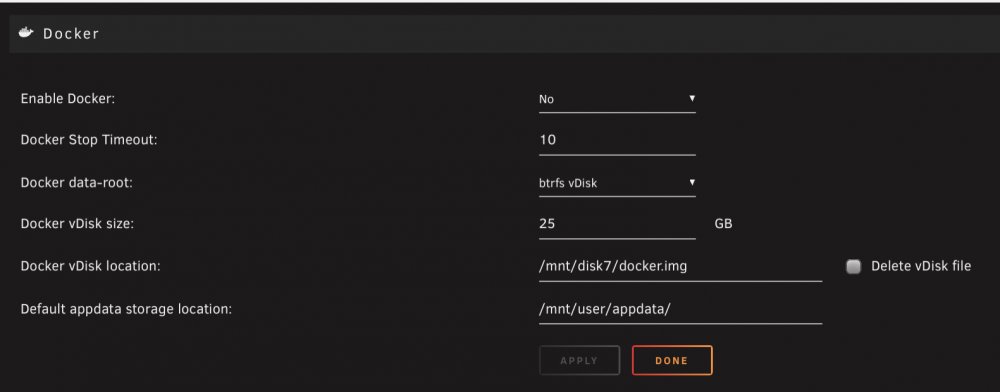Check the Delete vDisk file checkbox
This screenshot has width=1000, height=392.
[853, 266]
